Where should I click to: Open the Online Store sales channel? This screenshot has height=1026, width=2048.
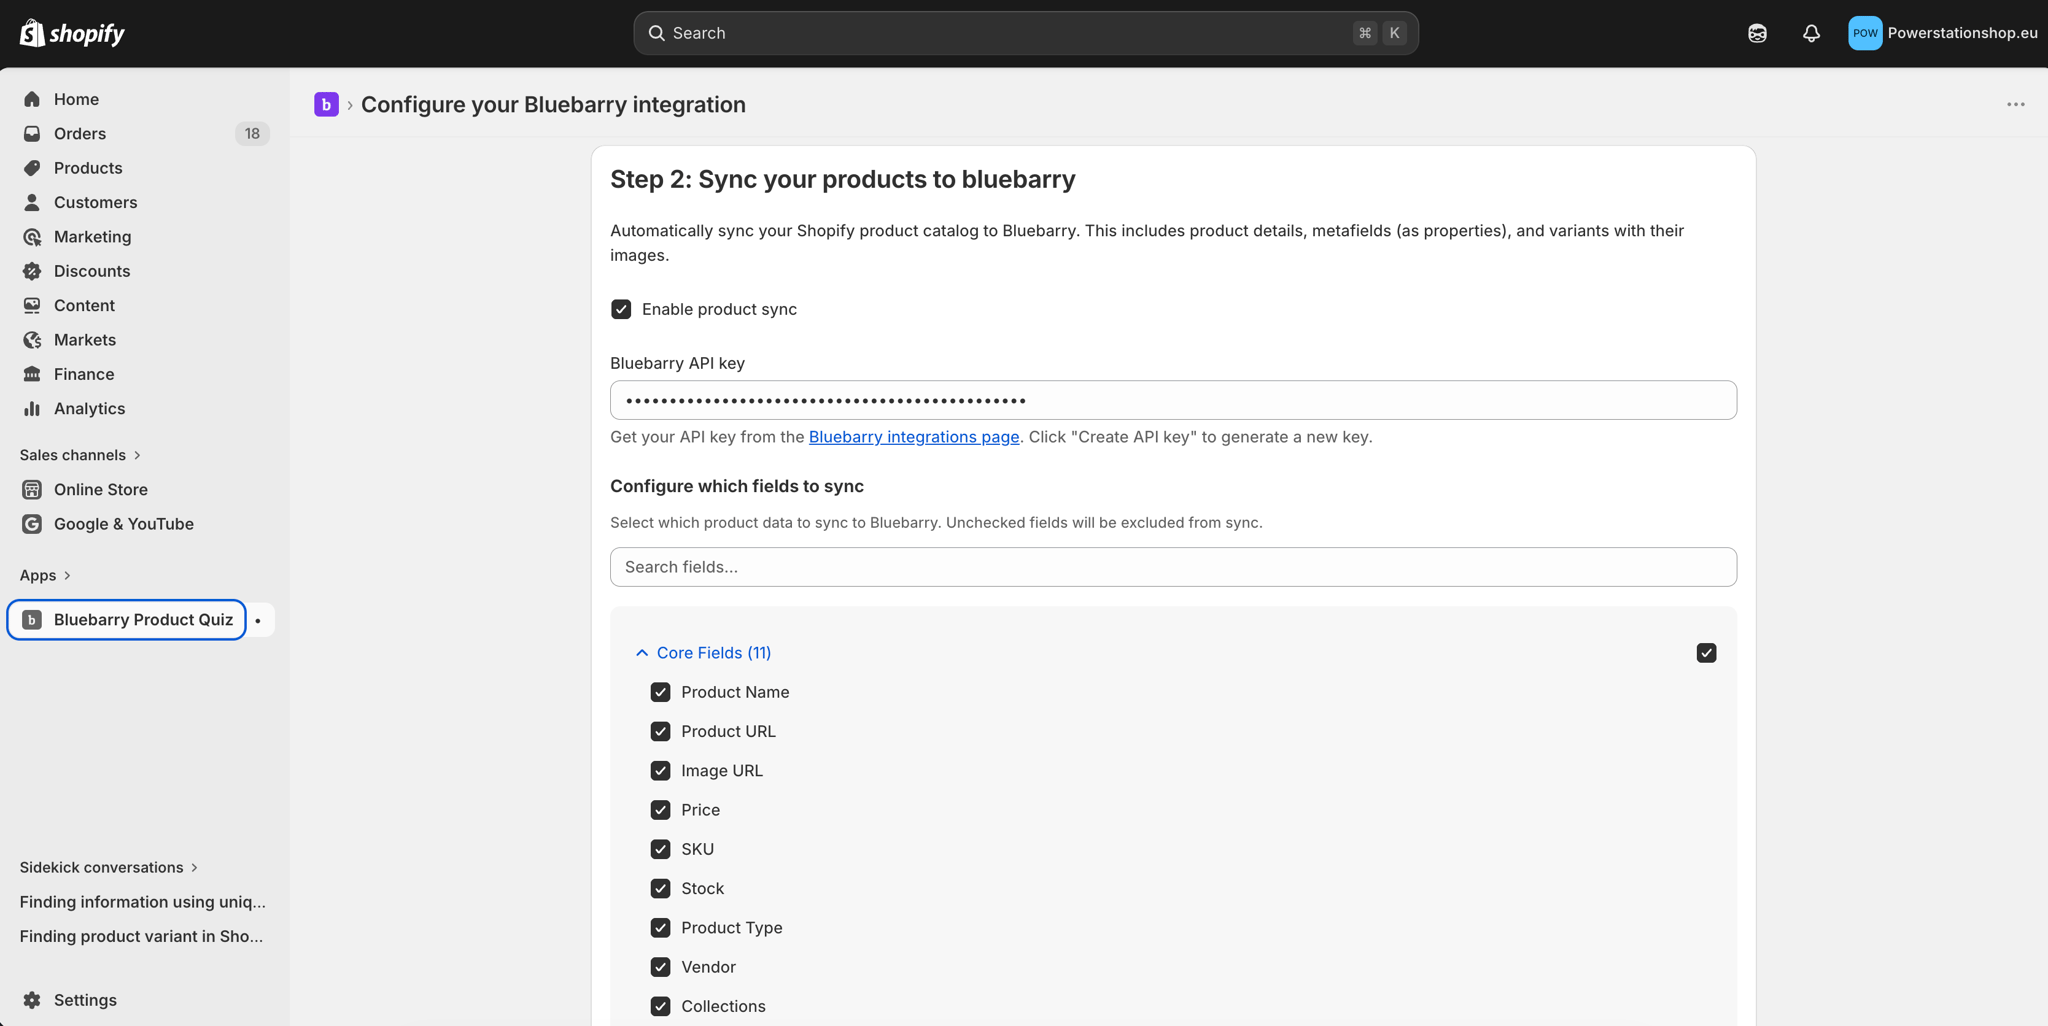(33, 489)
